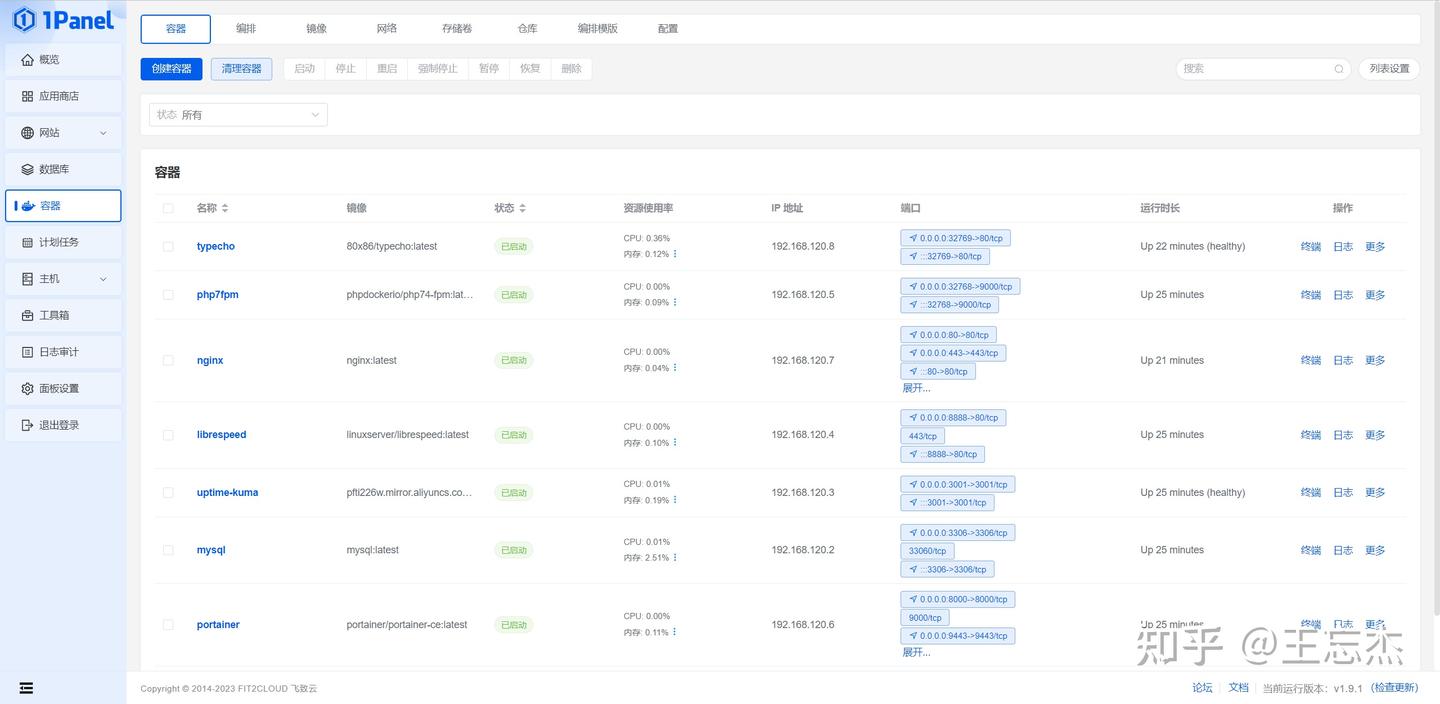Open the 状态 所有 filter dropdown
This screenshot has height=704, width=1440.
[x=238, y=115]
